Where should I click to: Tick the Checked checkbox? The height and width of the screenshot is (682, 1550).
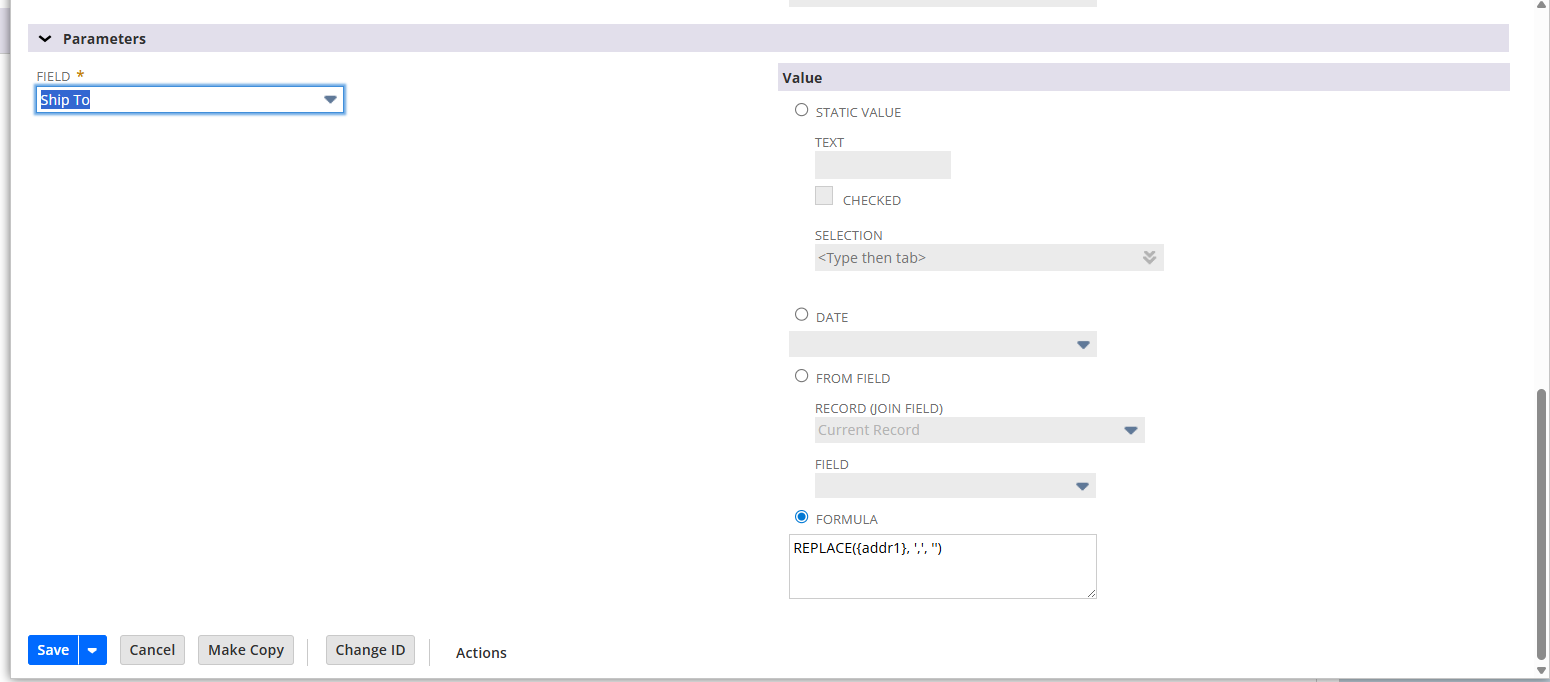[x=824, y=197]
